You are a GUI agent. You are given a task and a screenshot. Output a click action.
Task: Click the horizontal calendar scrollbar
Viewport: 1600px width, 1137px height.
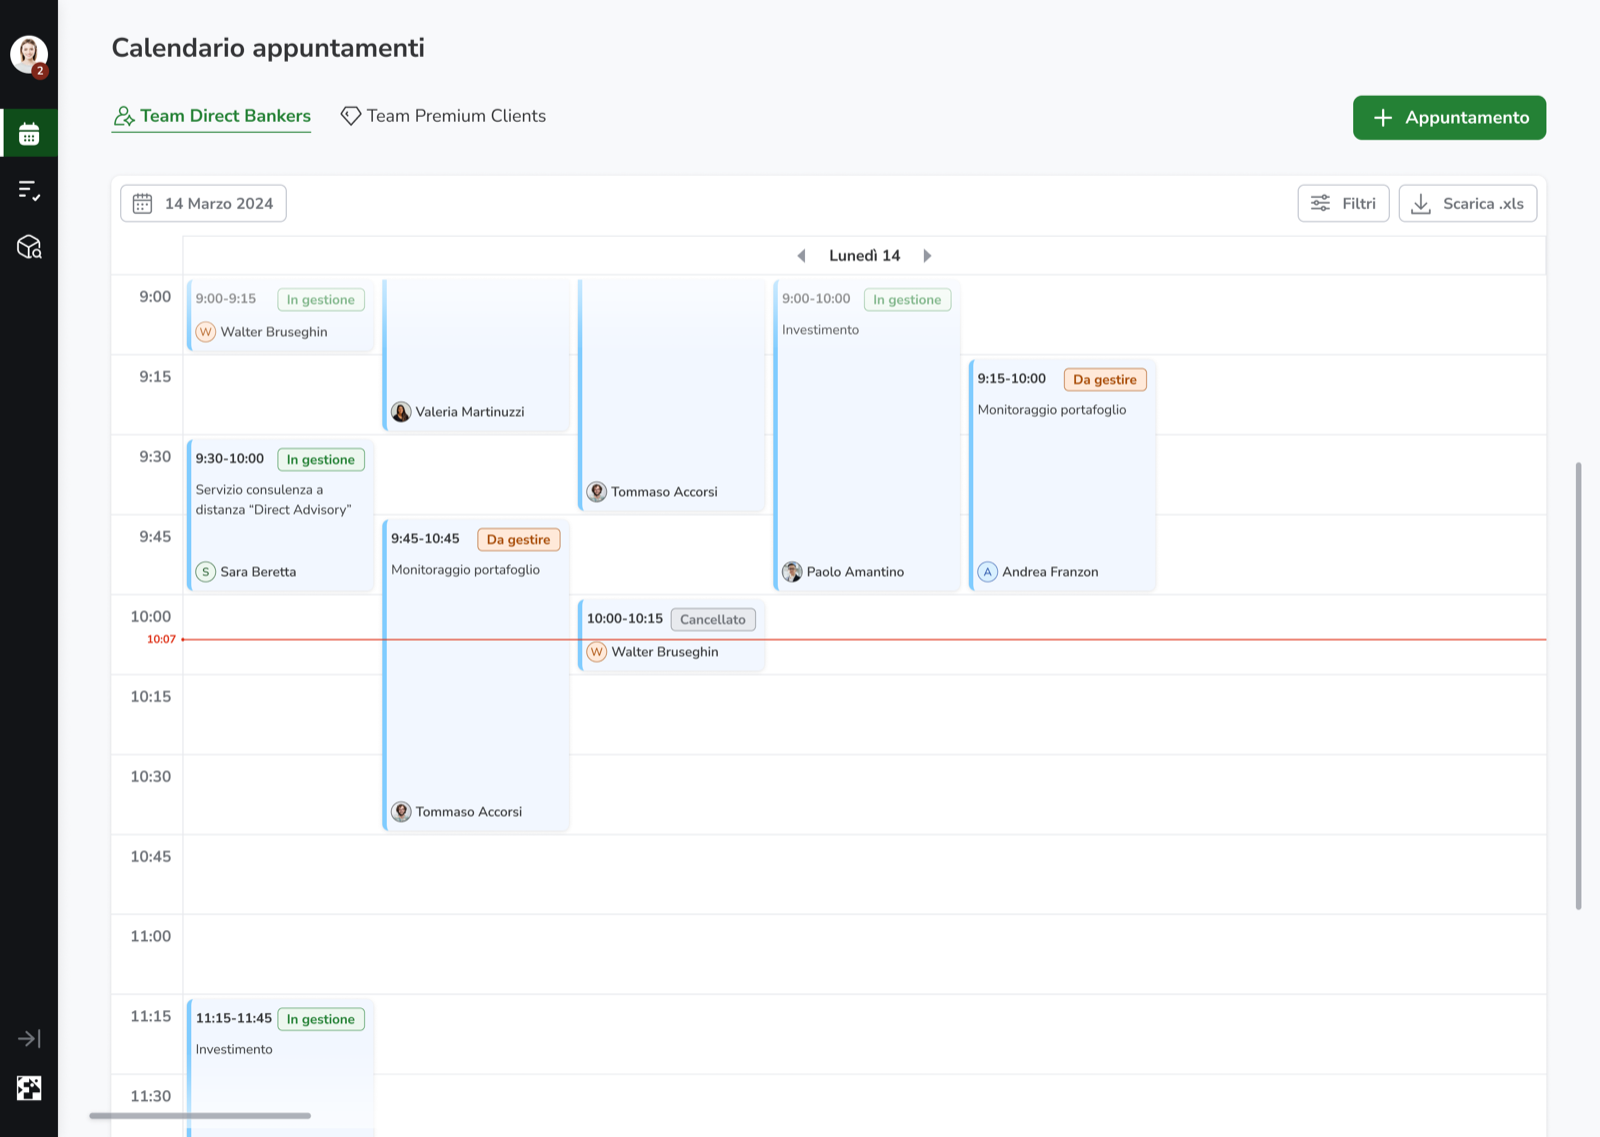(x=200, y=1115)
